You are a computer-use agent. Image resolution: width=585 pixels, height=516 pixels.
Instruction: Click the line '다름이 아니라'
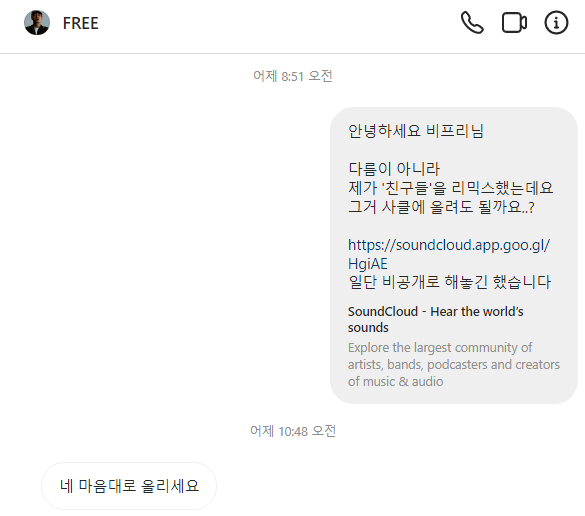(394, 169)
